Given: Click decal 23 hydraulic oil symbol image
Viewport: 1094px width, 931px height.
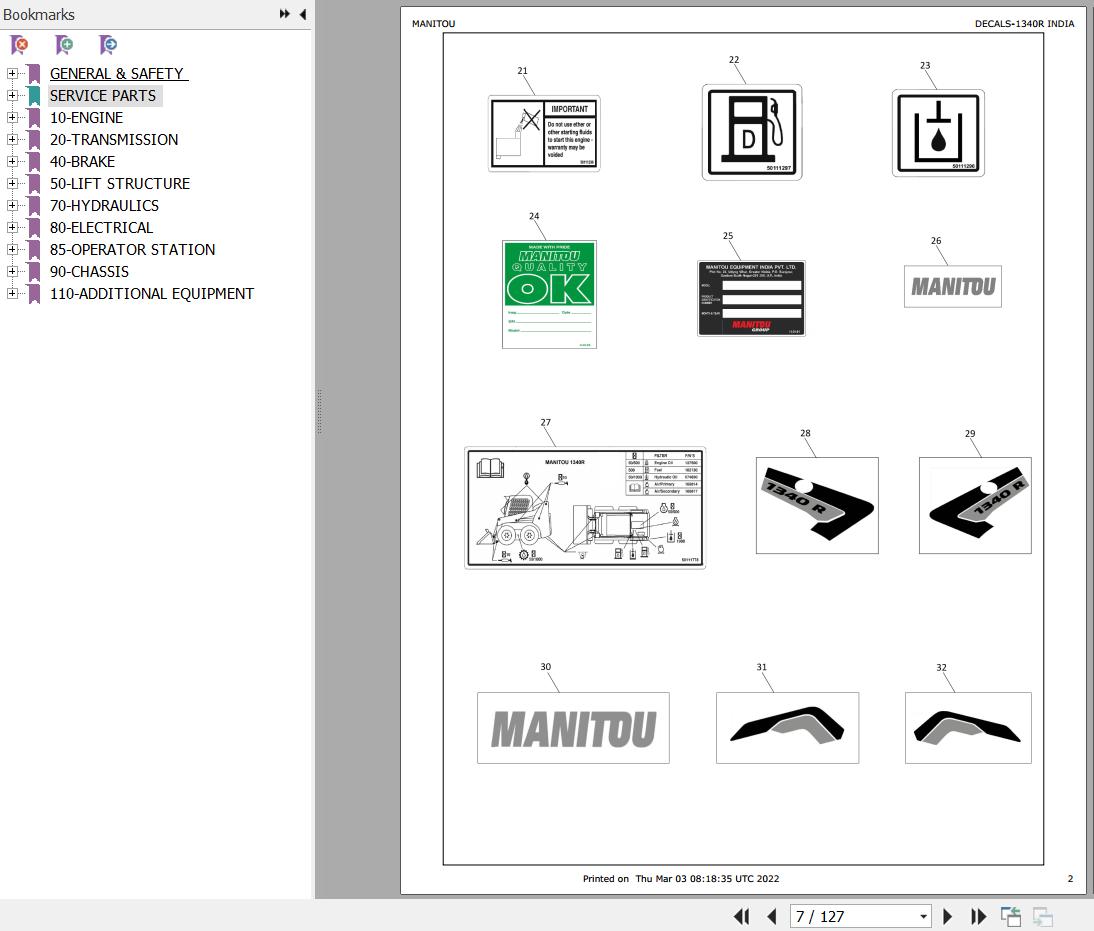Looking at the screenshot, I should point(938,133).
